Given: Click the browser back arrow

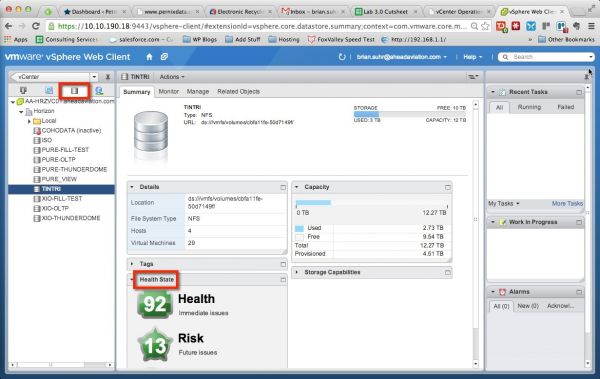Looking at the screenshot, I should coord(8,26).
